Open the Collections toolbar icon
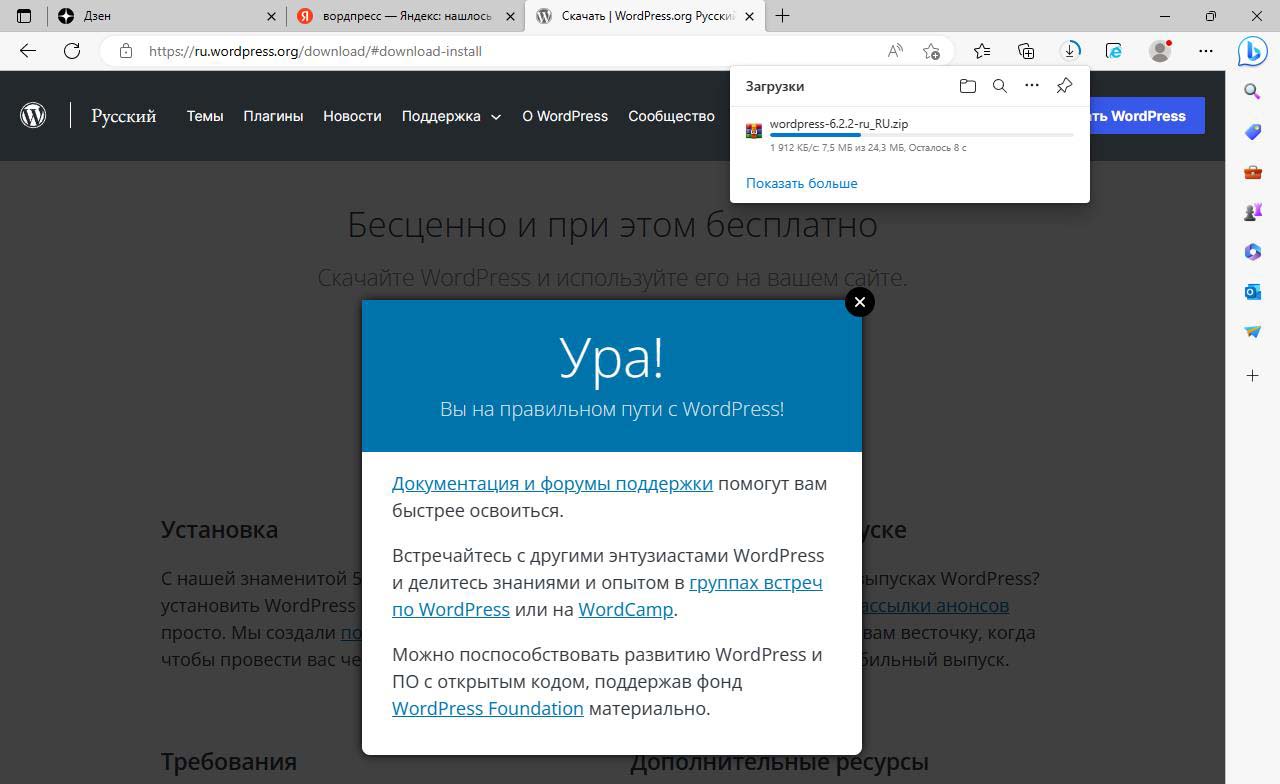Image resolution: width=1280 pixels, height=784 pixels. (1026, 51)
